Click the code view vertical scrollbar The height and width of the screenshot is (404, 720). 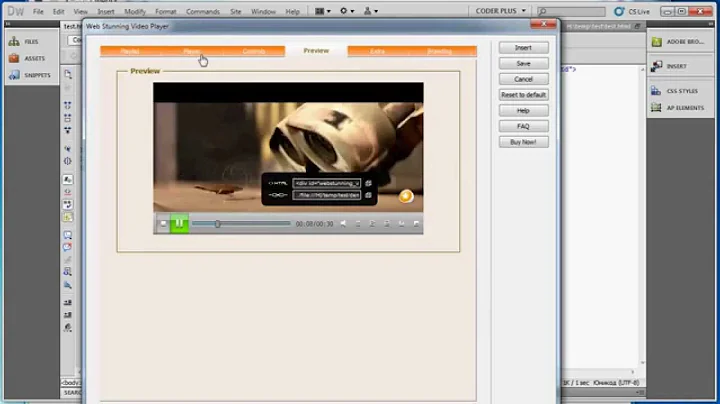[642, 216]
